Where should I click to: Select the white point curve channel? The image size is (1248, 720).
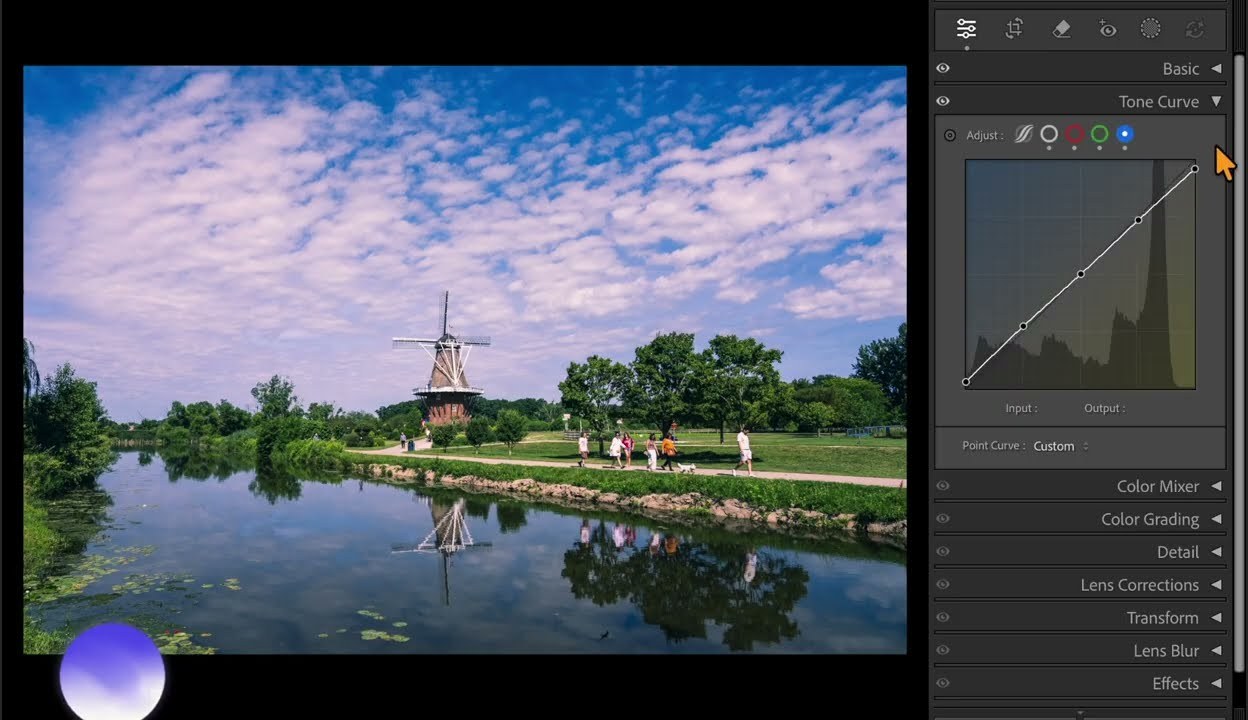[x=1049, y=134]
